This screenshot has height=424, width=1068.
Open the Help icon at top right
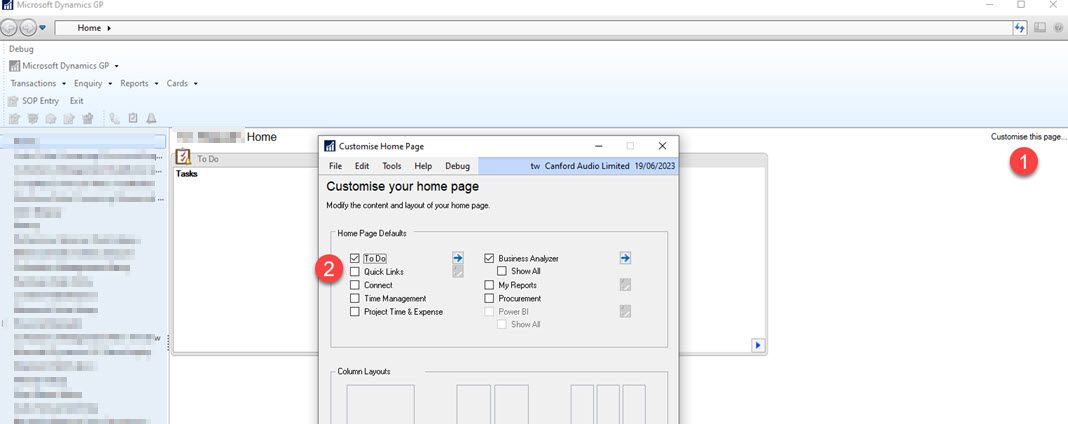1058,28
